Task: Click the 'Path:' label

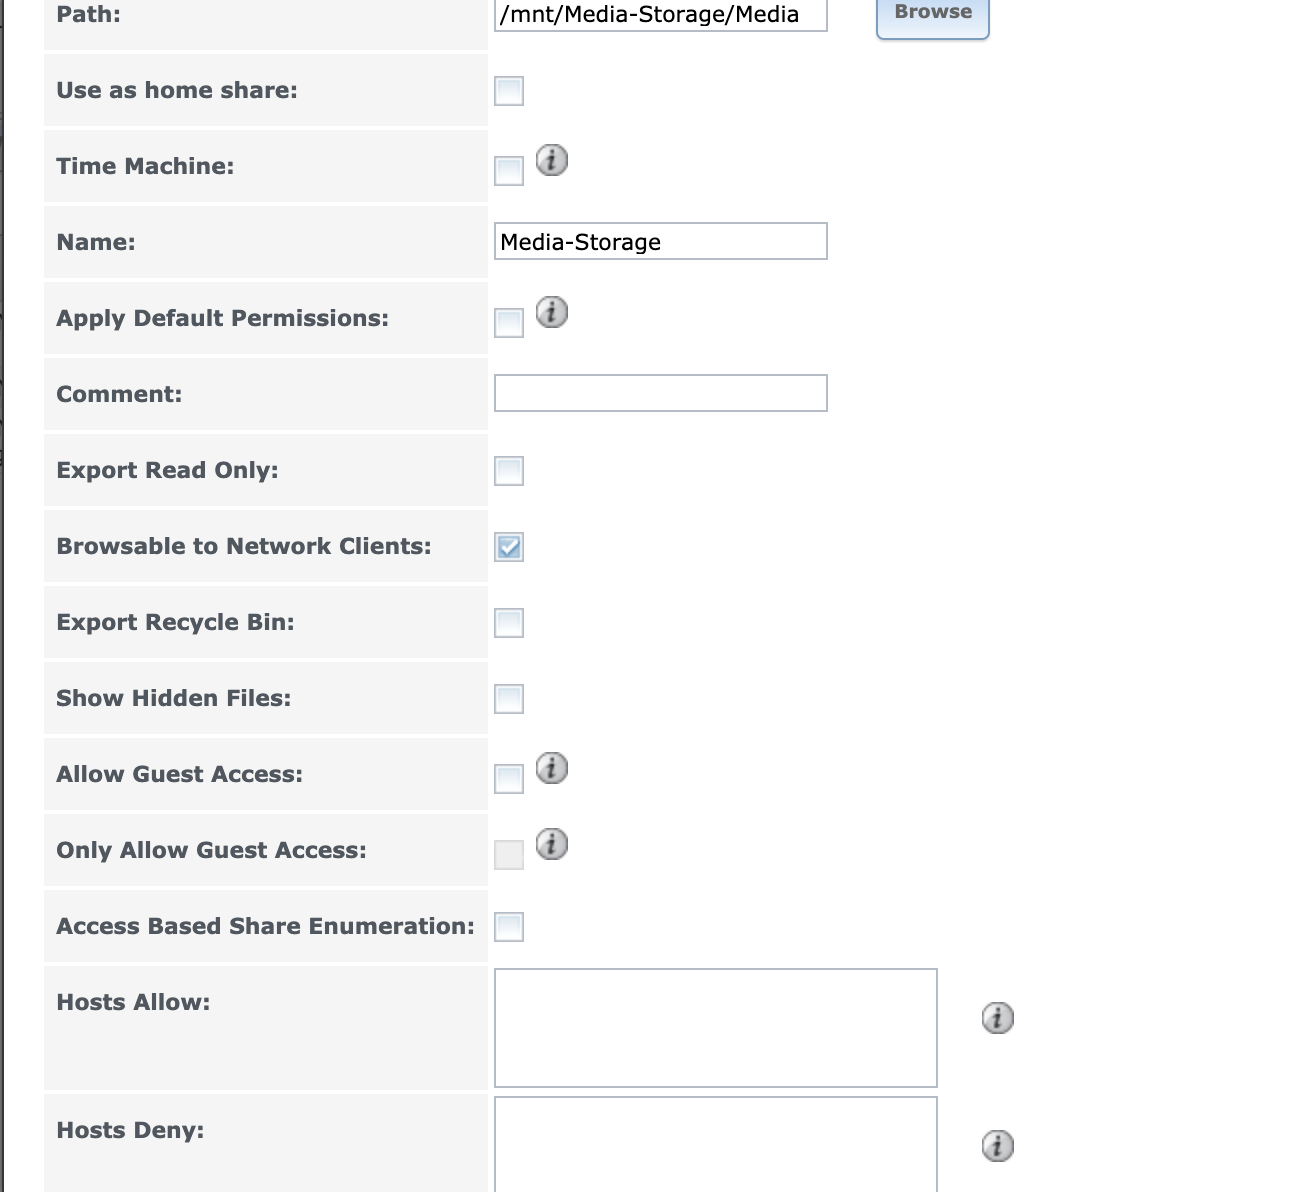Action: click(x=89, y=14)
